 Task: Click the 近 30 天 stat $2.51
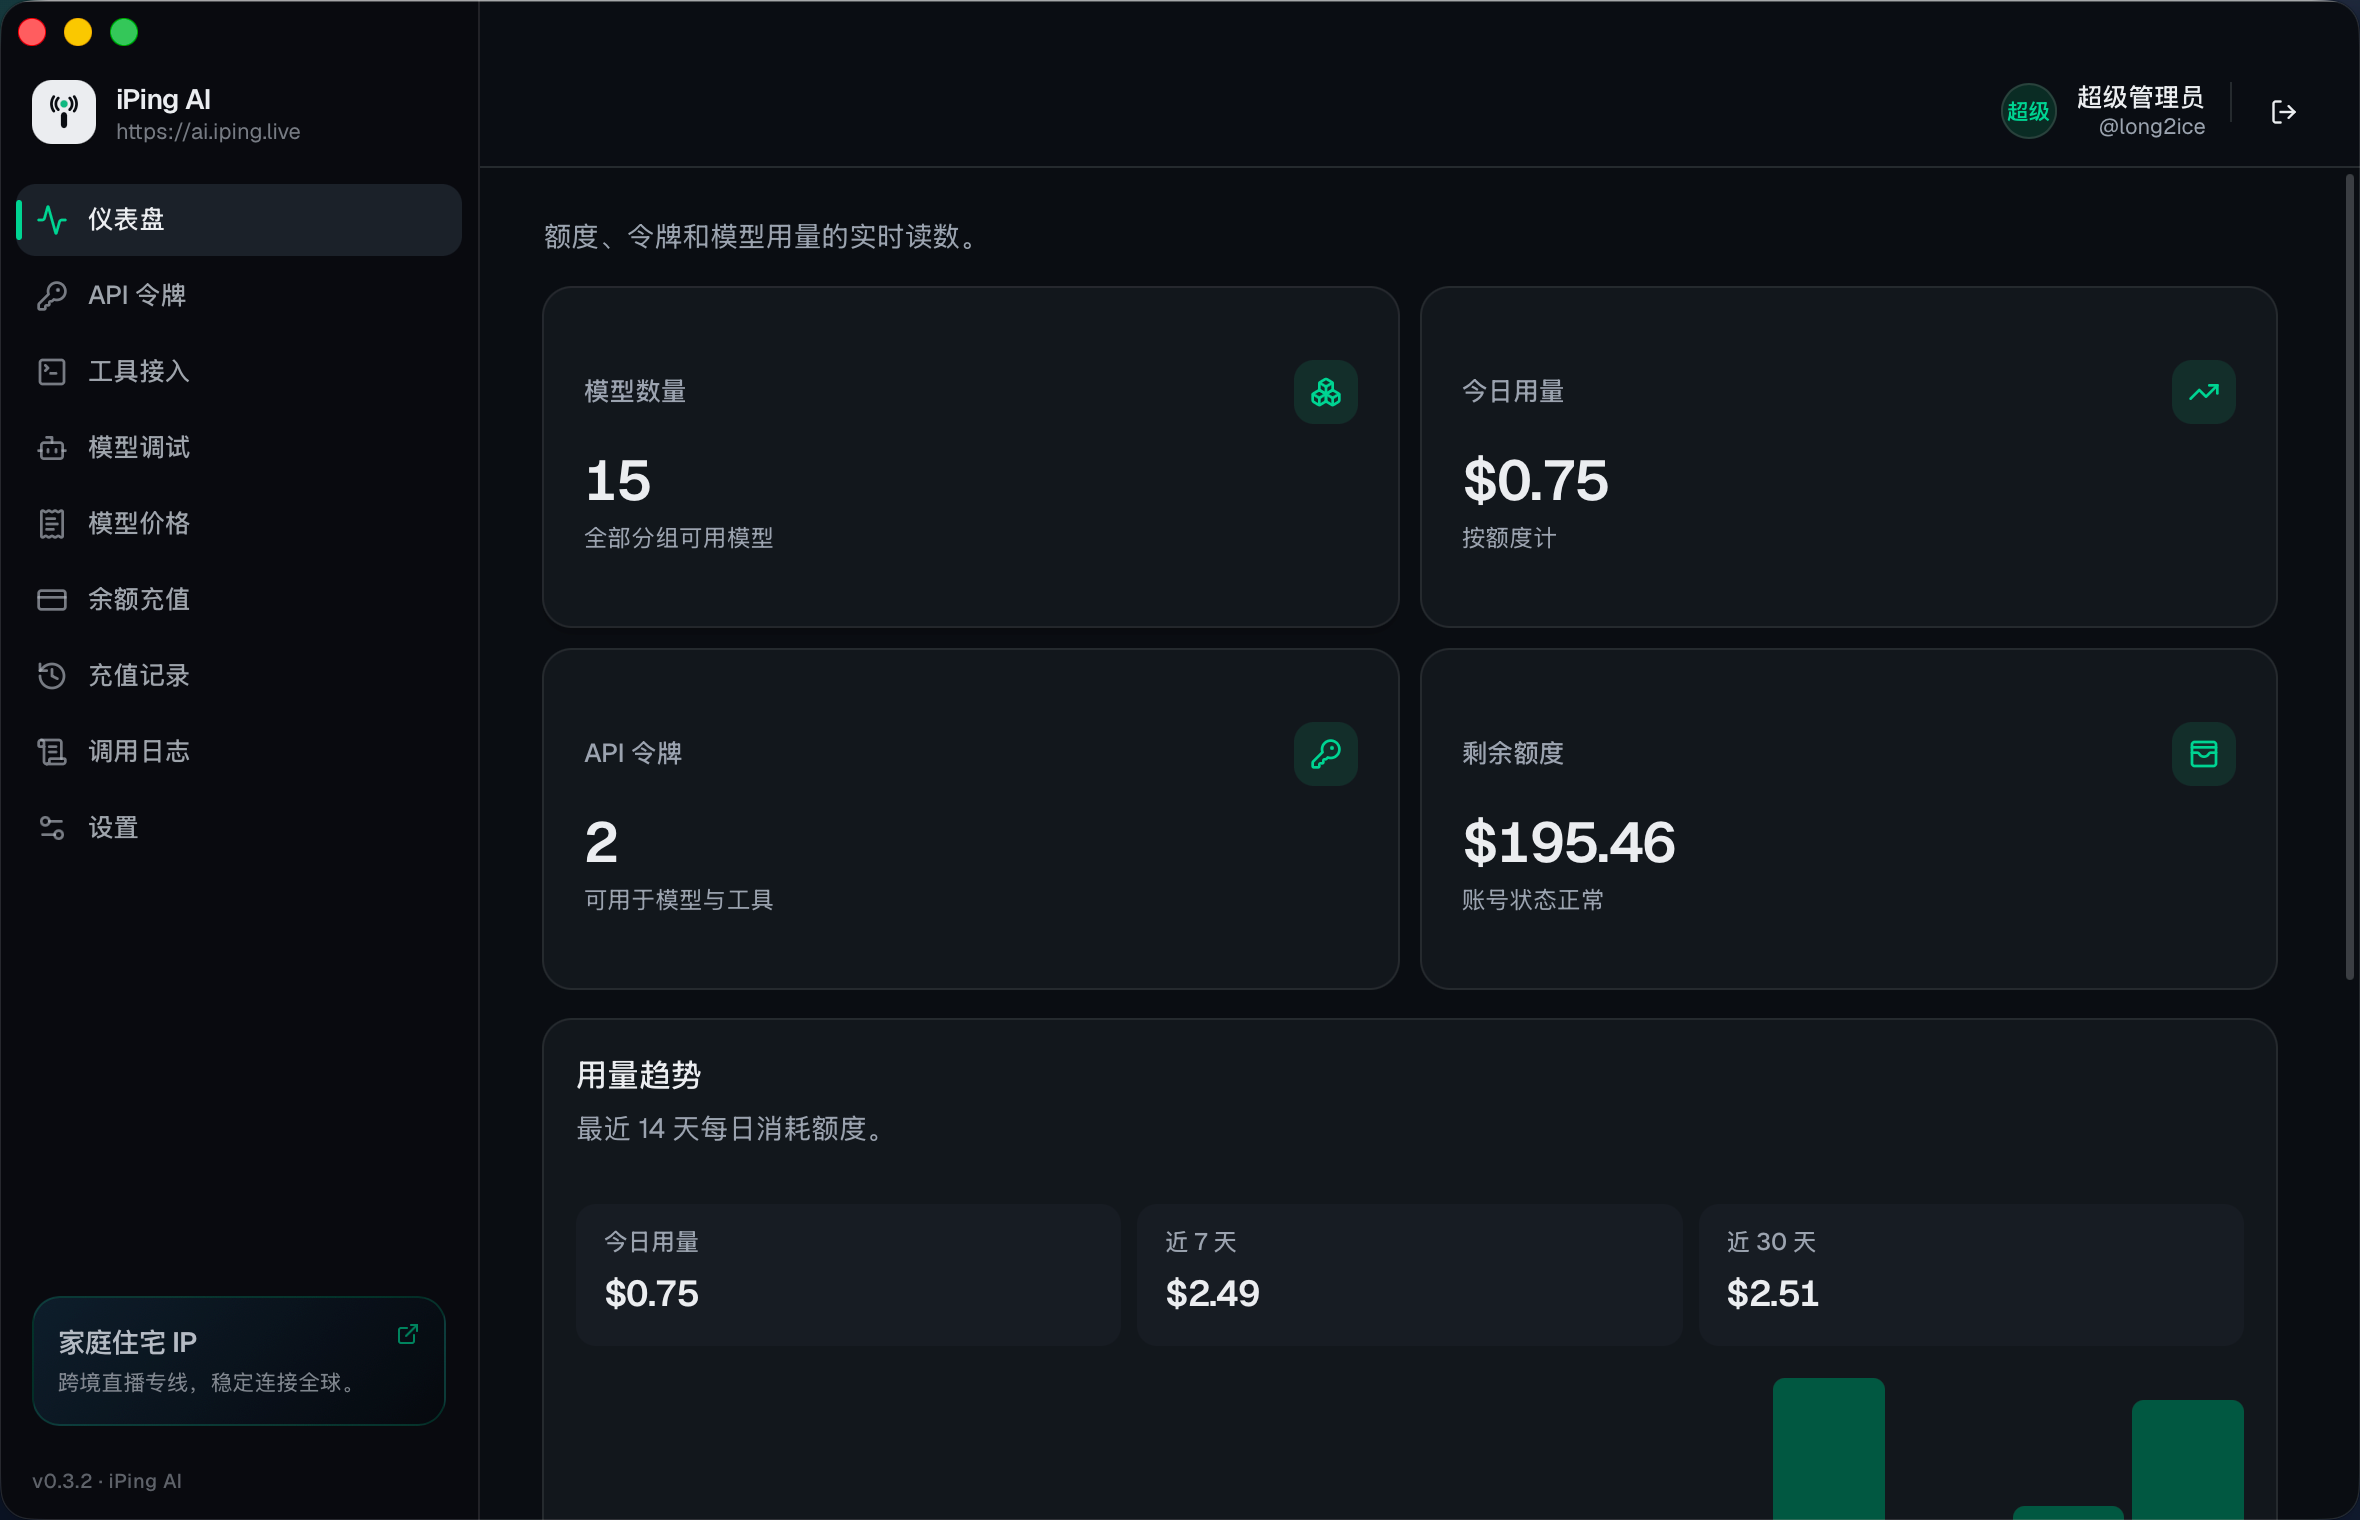click(1772, 1294)
